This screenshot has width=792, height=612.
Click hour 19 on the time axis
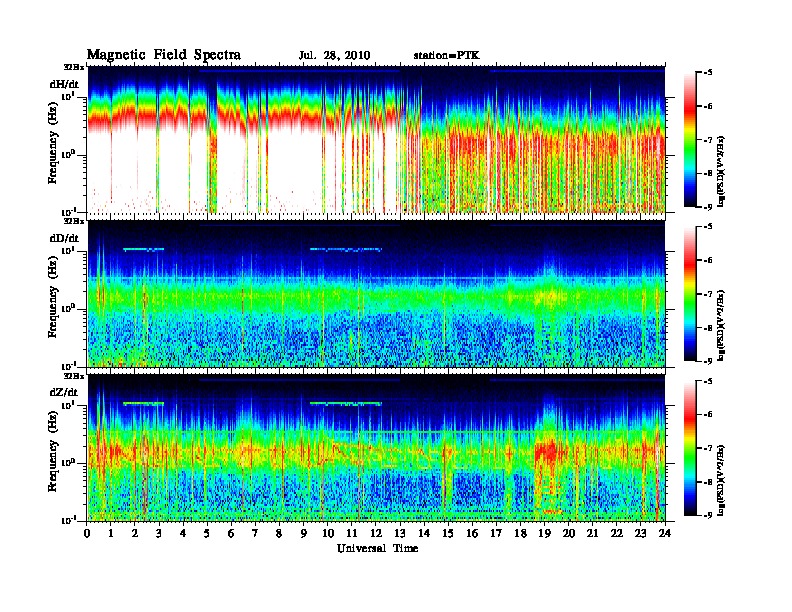[x=544, y=533]
